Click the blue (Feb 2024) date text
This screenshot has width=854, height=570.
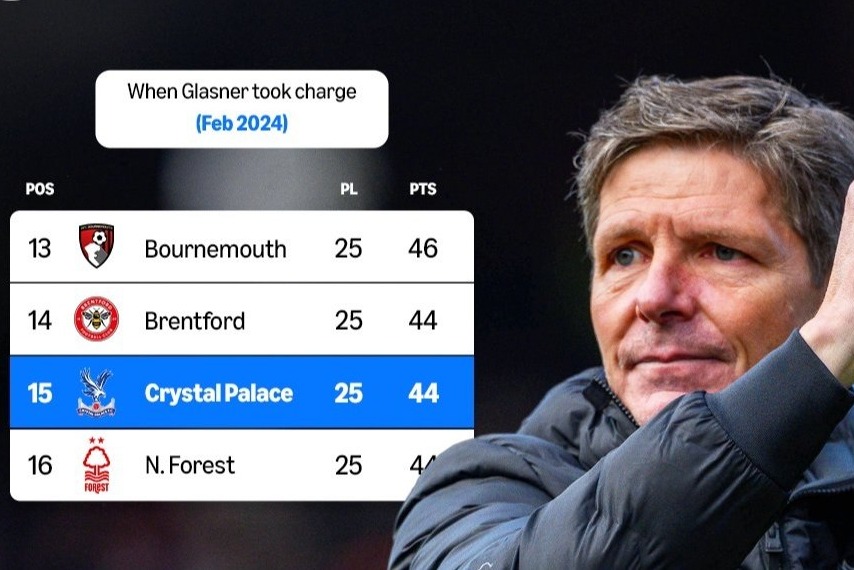tap(241, 124)
